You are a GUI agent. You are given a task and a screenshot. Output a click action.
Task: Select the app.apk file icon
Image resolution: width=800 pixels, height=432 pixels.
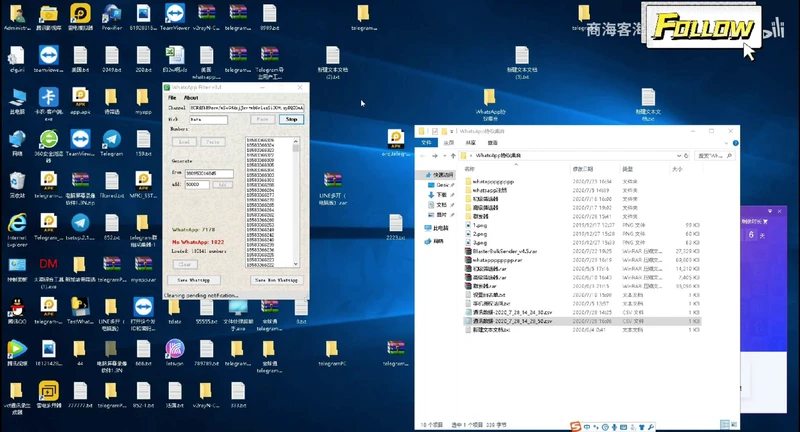(80, 100)
